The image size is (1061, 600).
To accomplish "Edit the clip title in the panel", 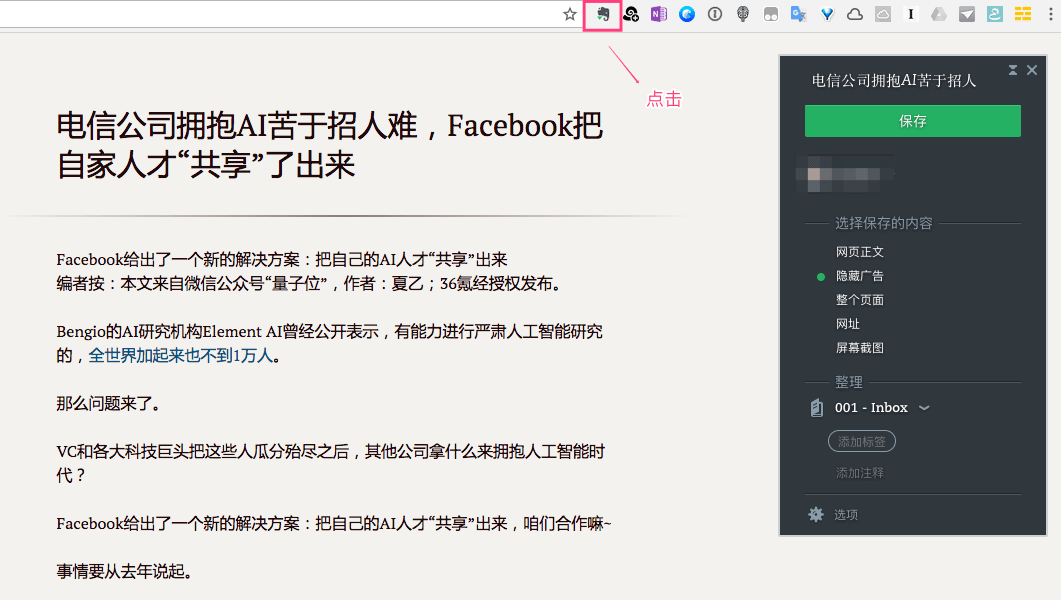I will [x=893, y=81].
